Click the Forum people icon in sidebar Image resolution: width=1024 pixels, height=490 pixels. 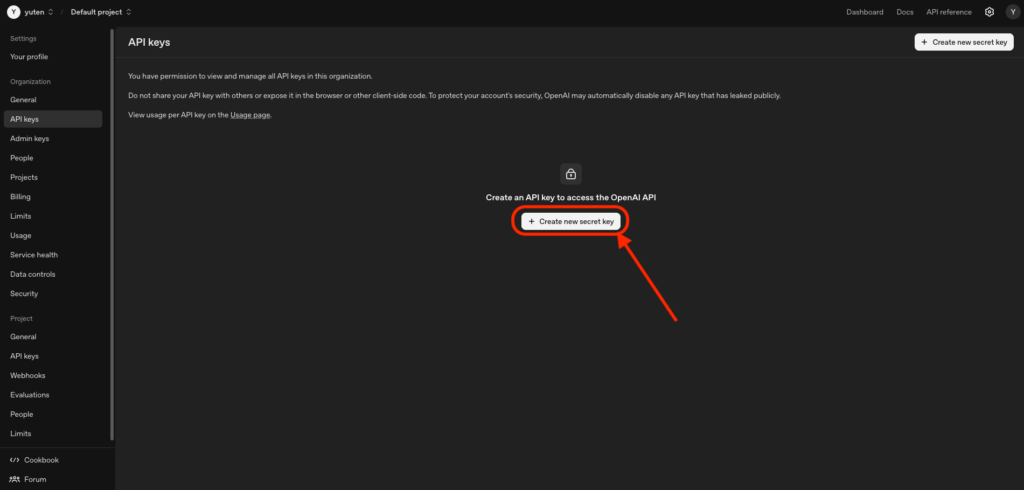pyautogui.click(x=14, y=479)
